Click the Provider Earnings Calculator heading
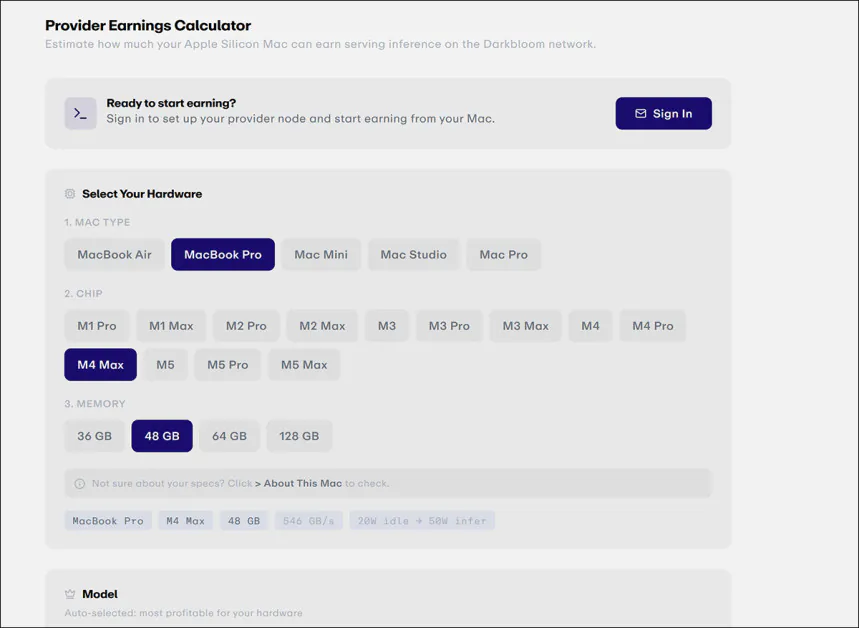Image resolution: width=859 pixels, height=628 pixels. [148, 25]
